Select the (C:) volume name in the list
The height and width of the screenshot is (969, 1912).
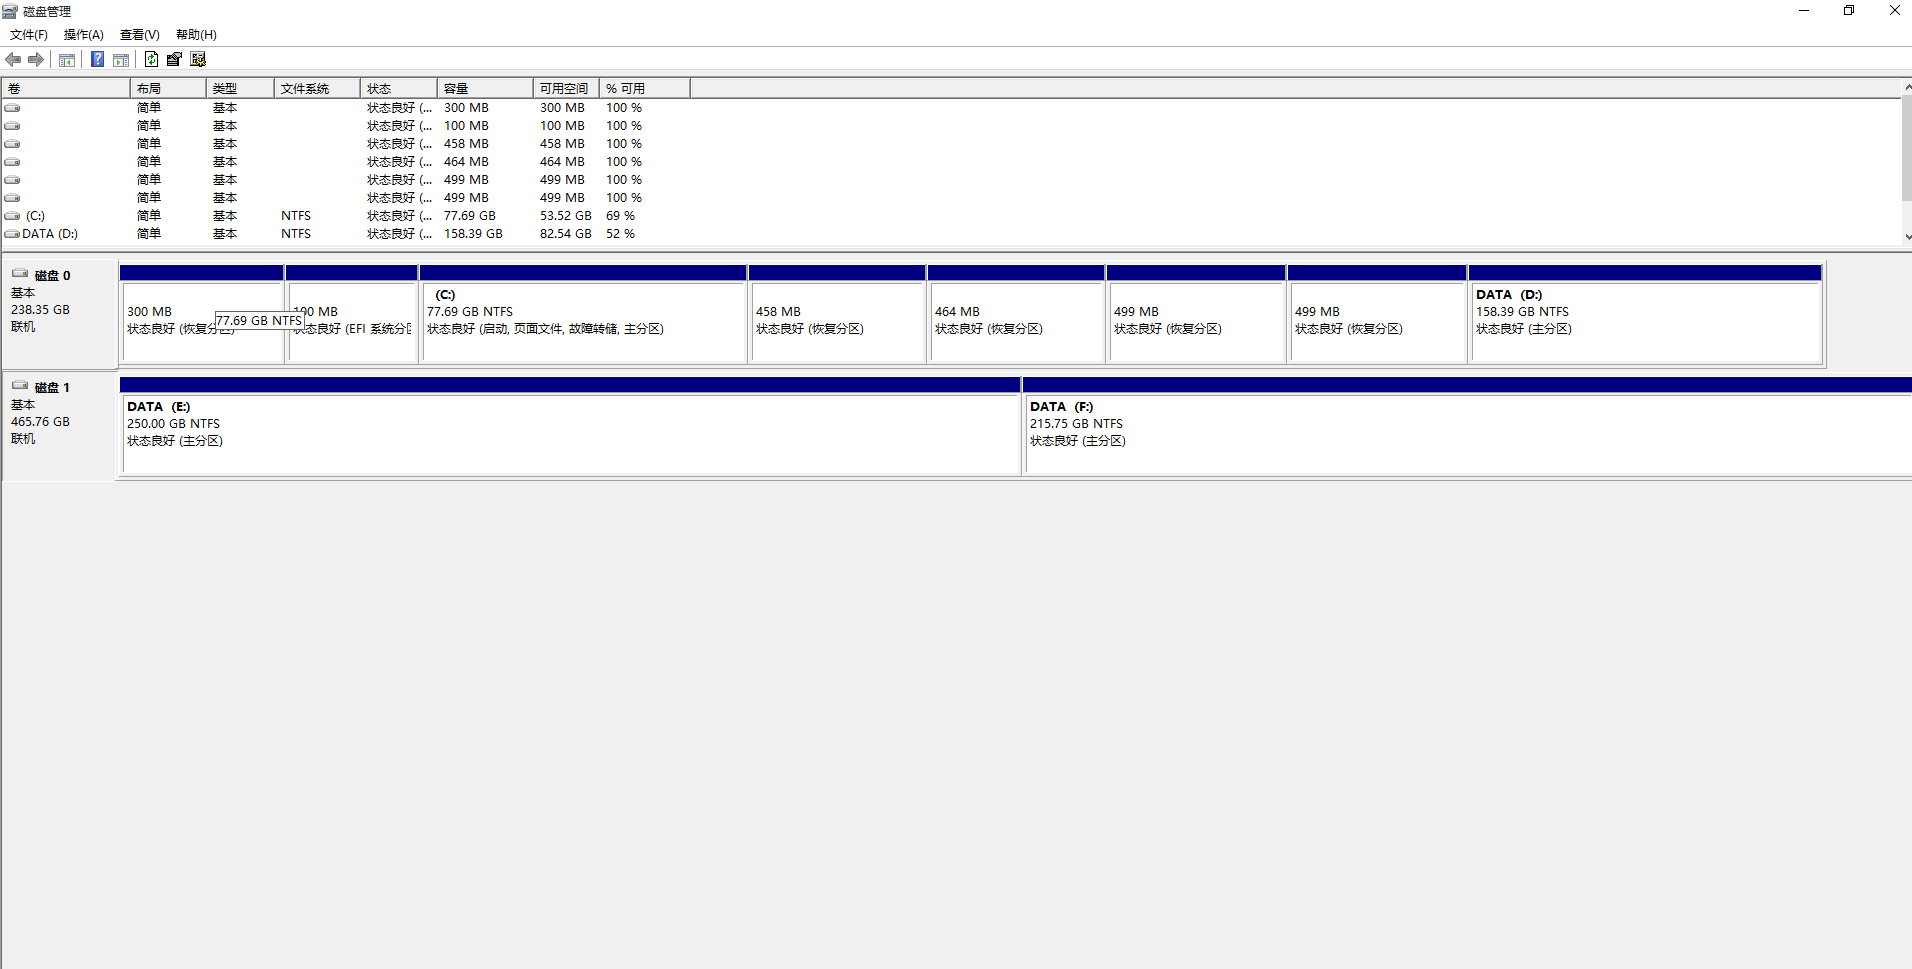pos(35,216)
